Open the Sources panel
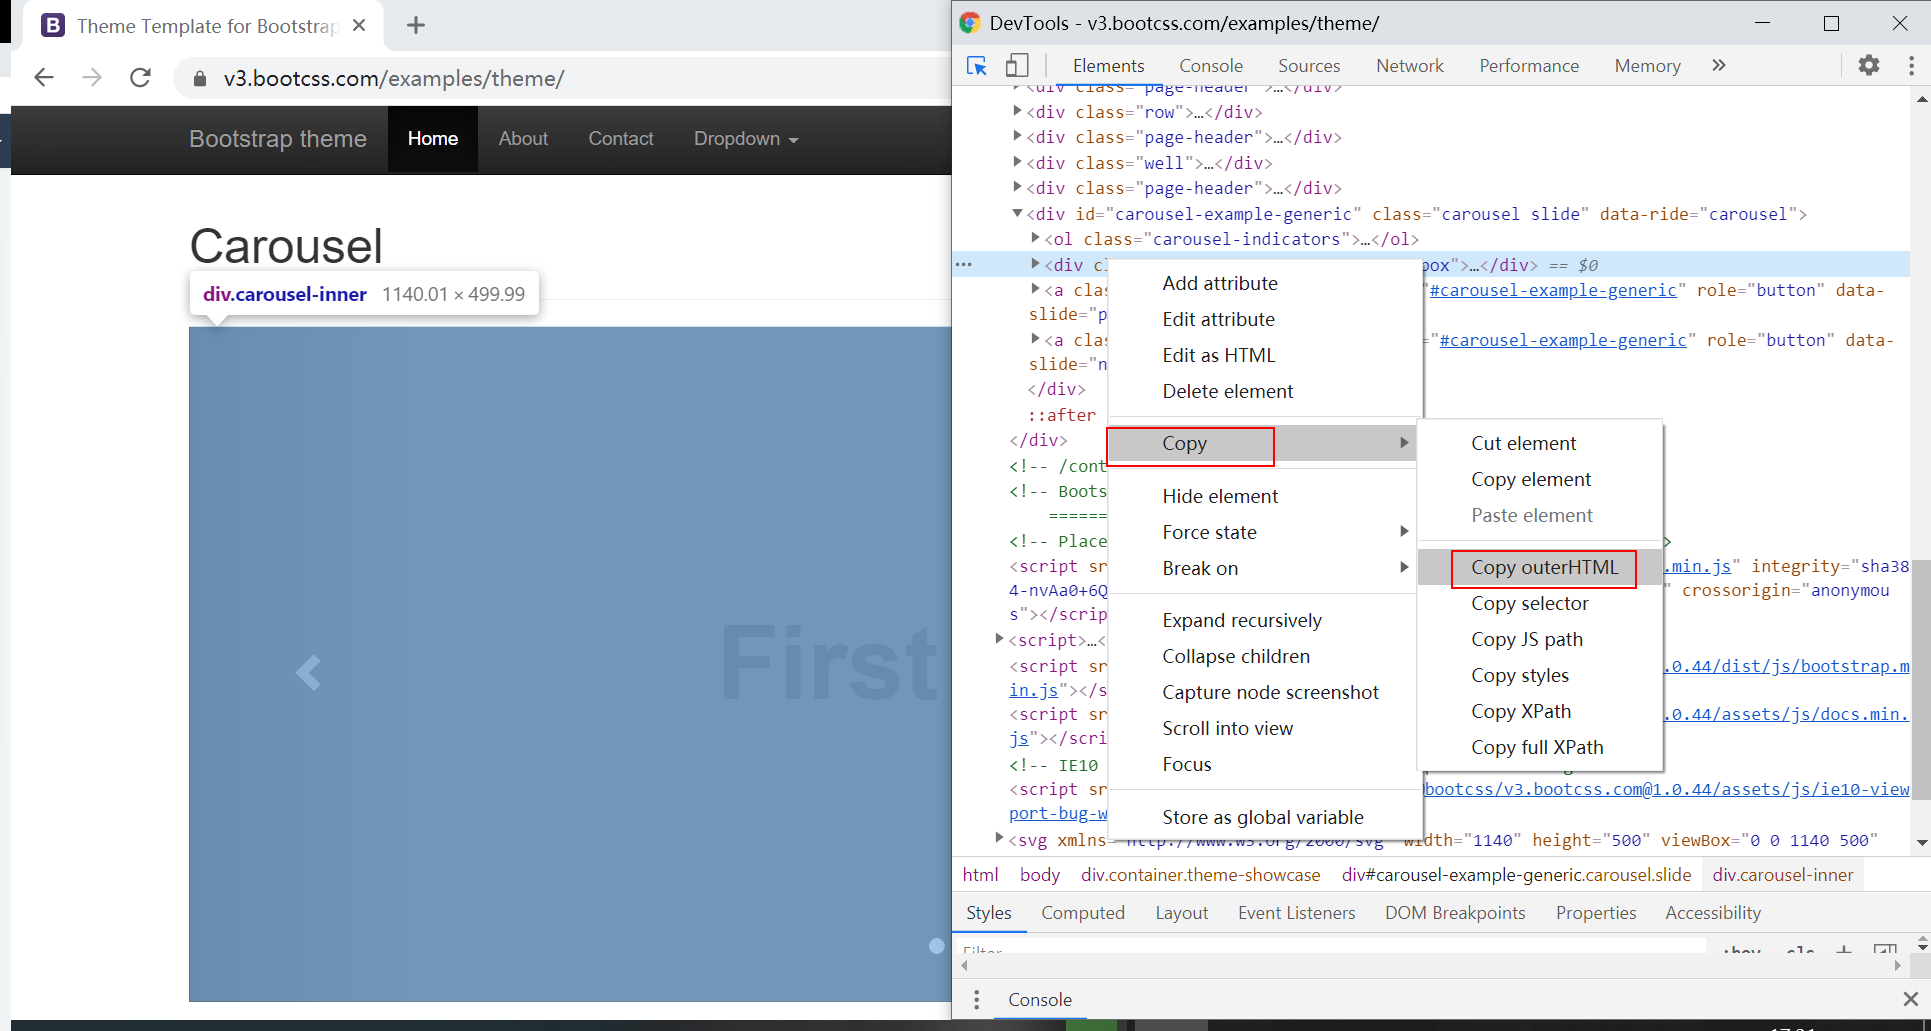1931x1031 pixels. (x=1309, y=66)
